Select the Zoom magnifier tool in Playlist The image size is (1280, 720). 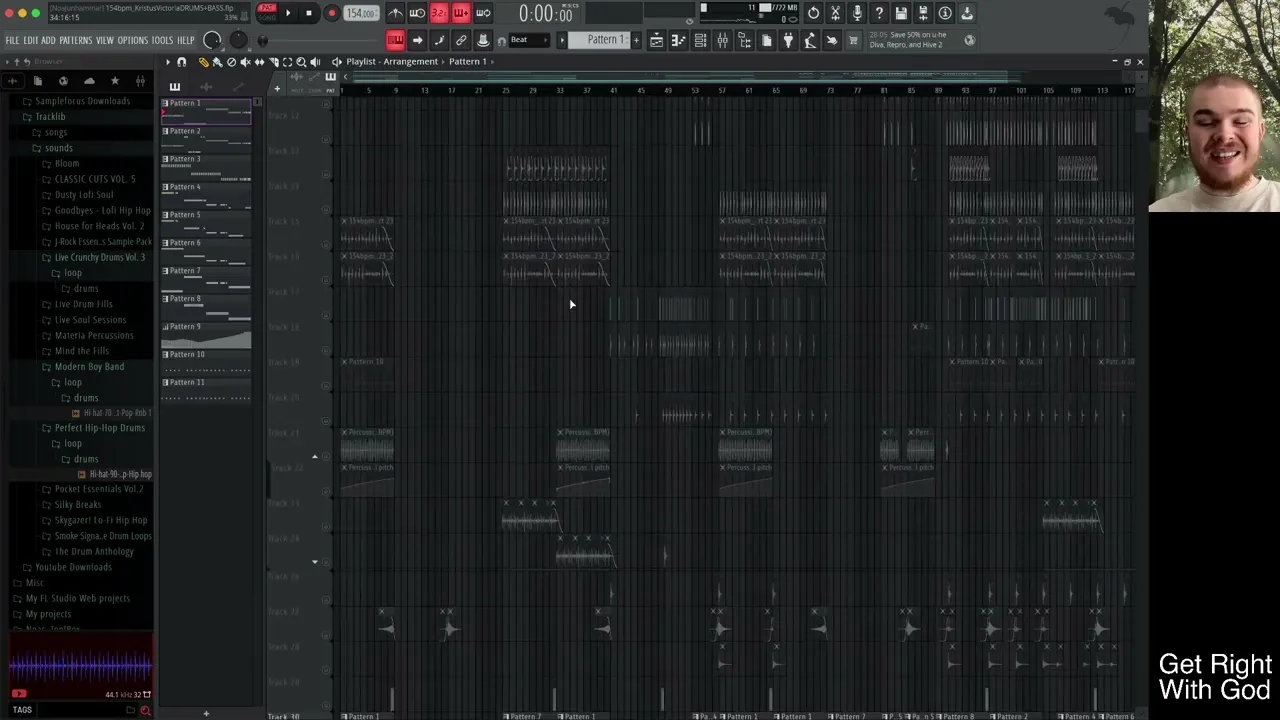pos(301,62)
